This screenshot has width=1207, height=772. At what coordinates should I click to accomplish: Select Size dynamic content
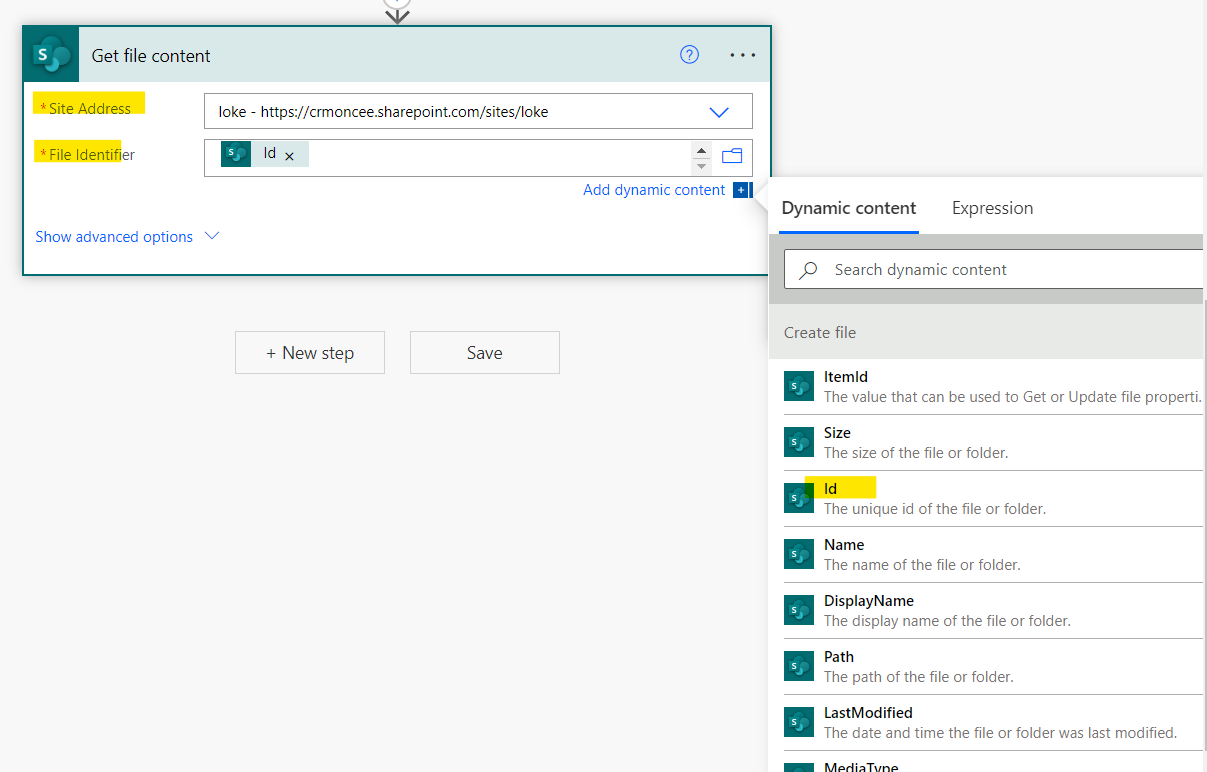[x=993, y=443]
